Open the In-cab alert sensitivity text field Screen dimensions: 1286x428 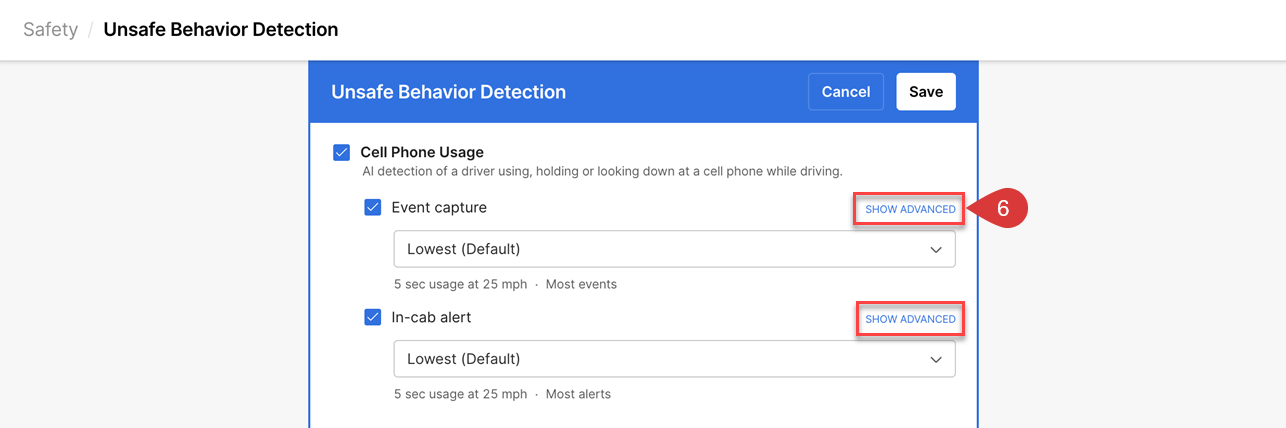pos(660,359)
